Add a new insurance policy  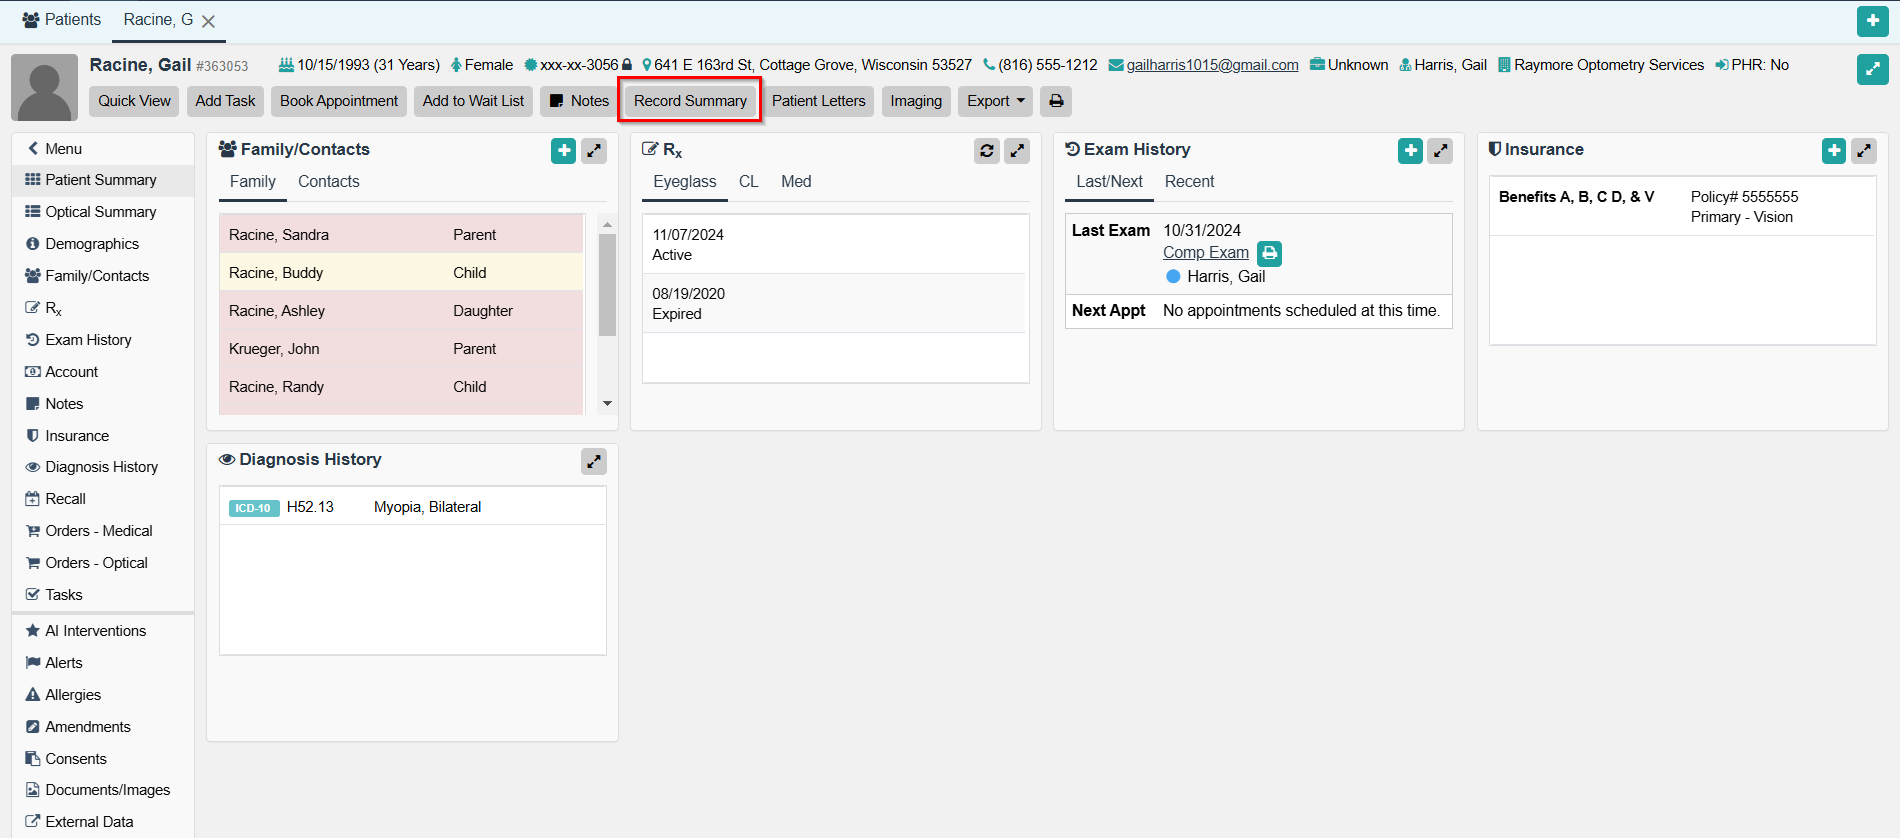(1833, 151)
